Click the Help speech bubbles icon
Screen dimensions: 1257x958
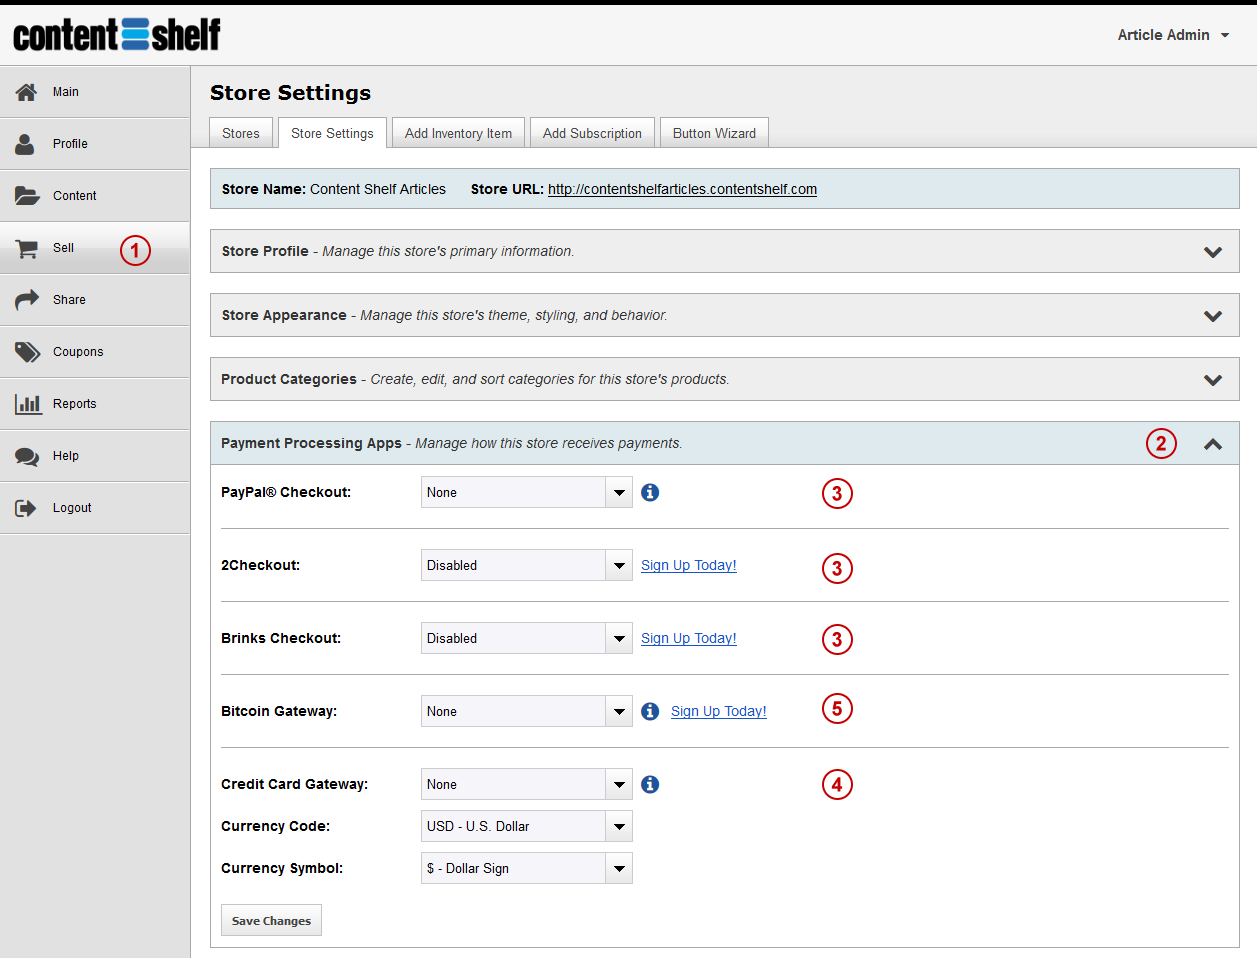[27, 456]
